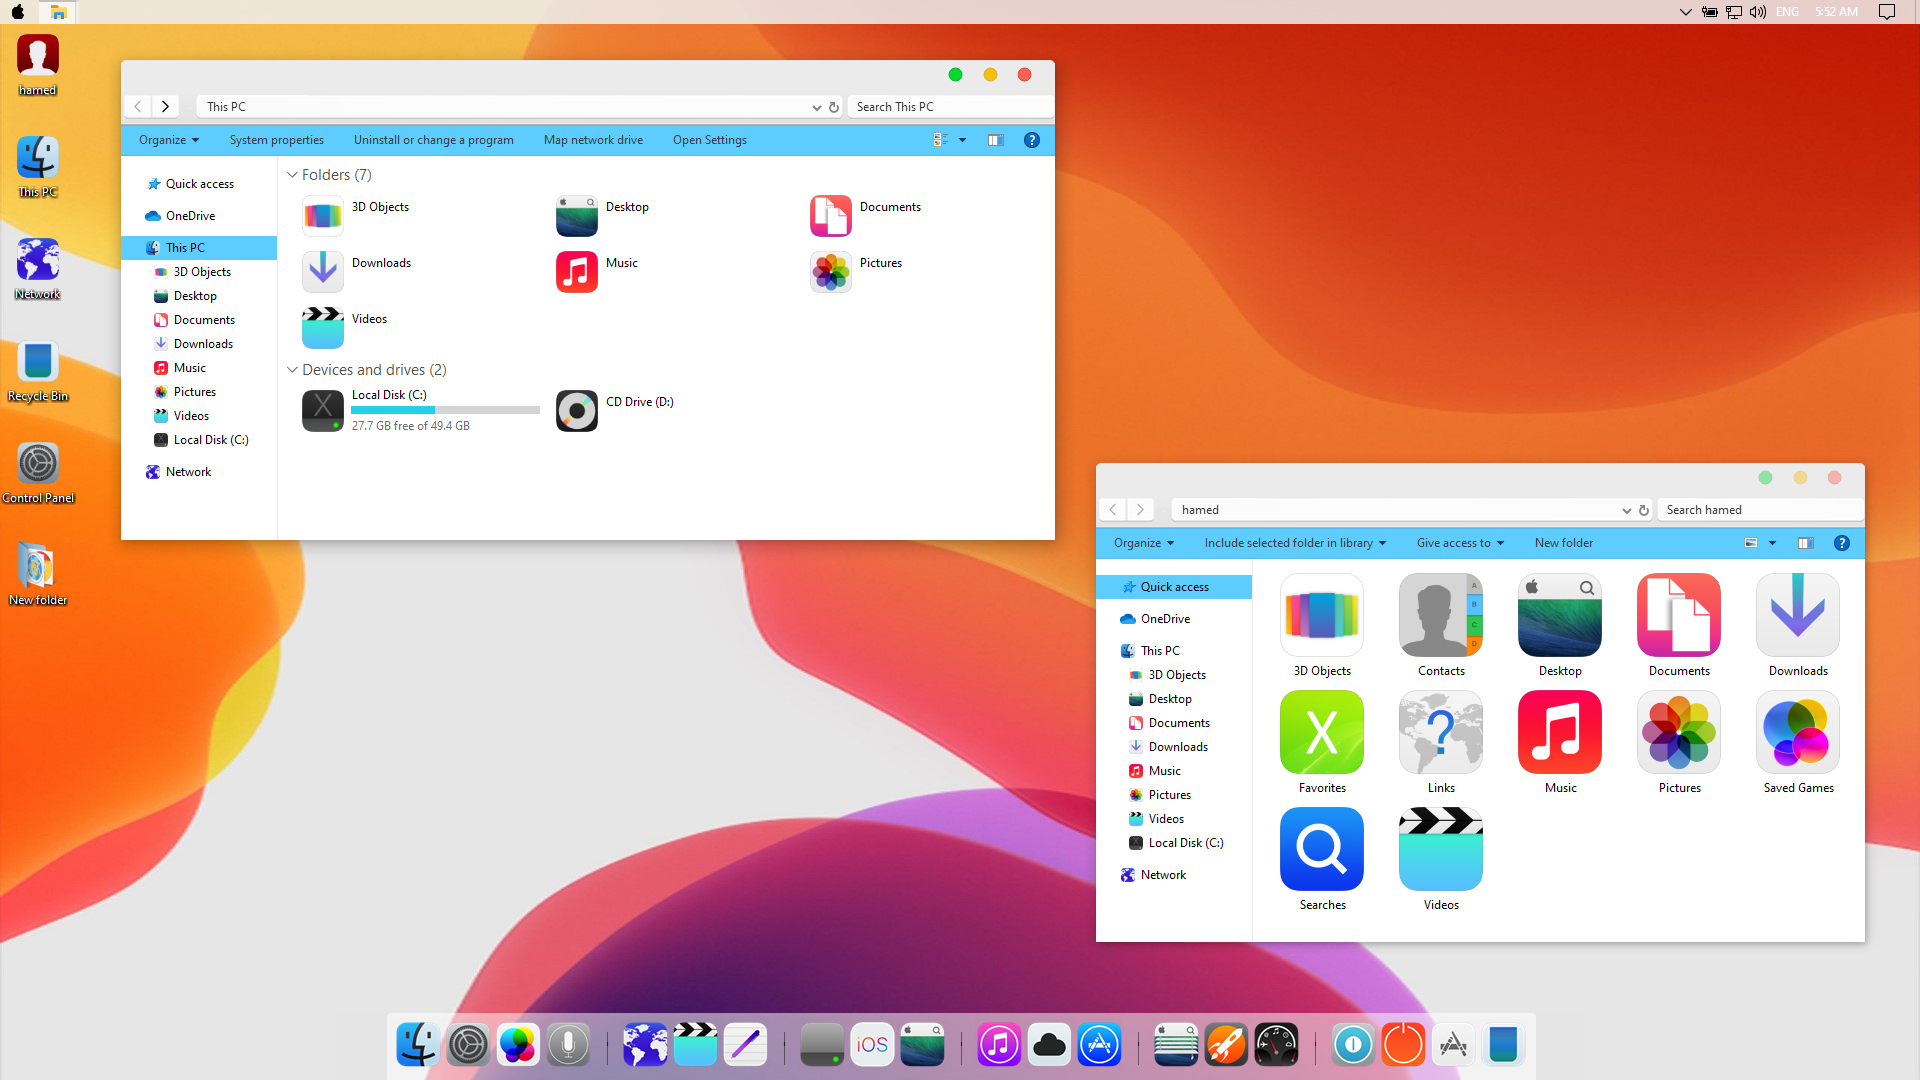The width and height of the screenshot is (1920, 1080).
Task: Click the Search This PC field
Action: [948, 107]
